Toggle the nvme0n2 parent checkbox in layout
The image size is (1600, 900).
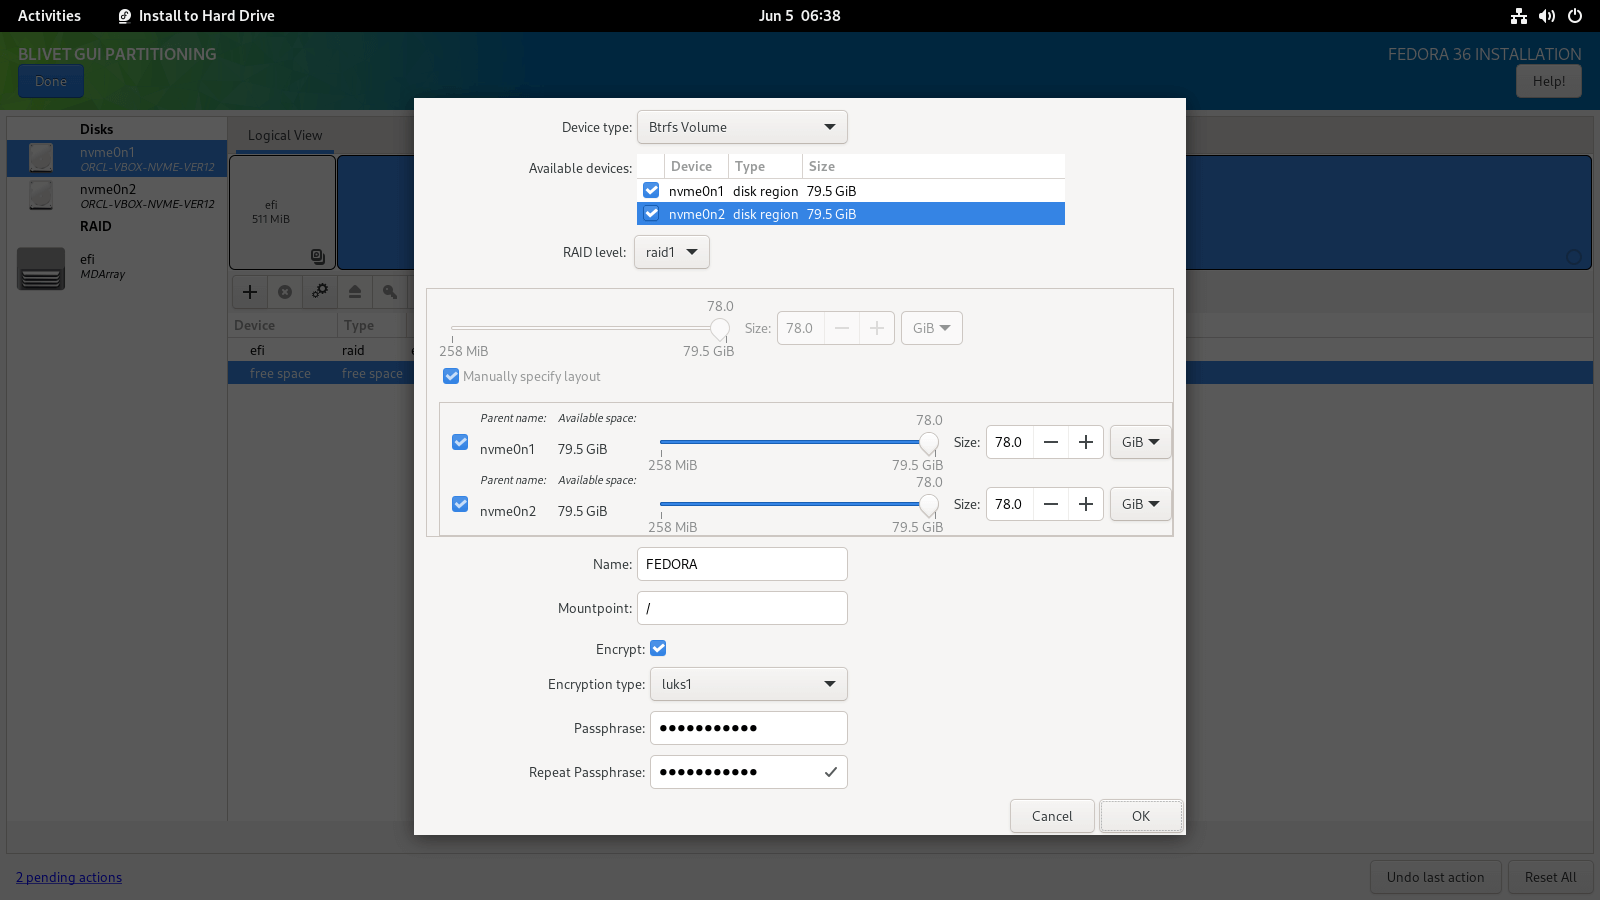click(x=460, y=504)
